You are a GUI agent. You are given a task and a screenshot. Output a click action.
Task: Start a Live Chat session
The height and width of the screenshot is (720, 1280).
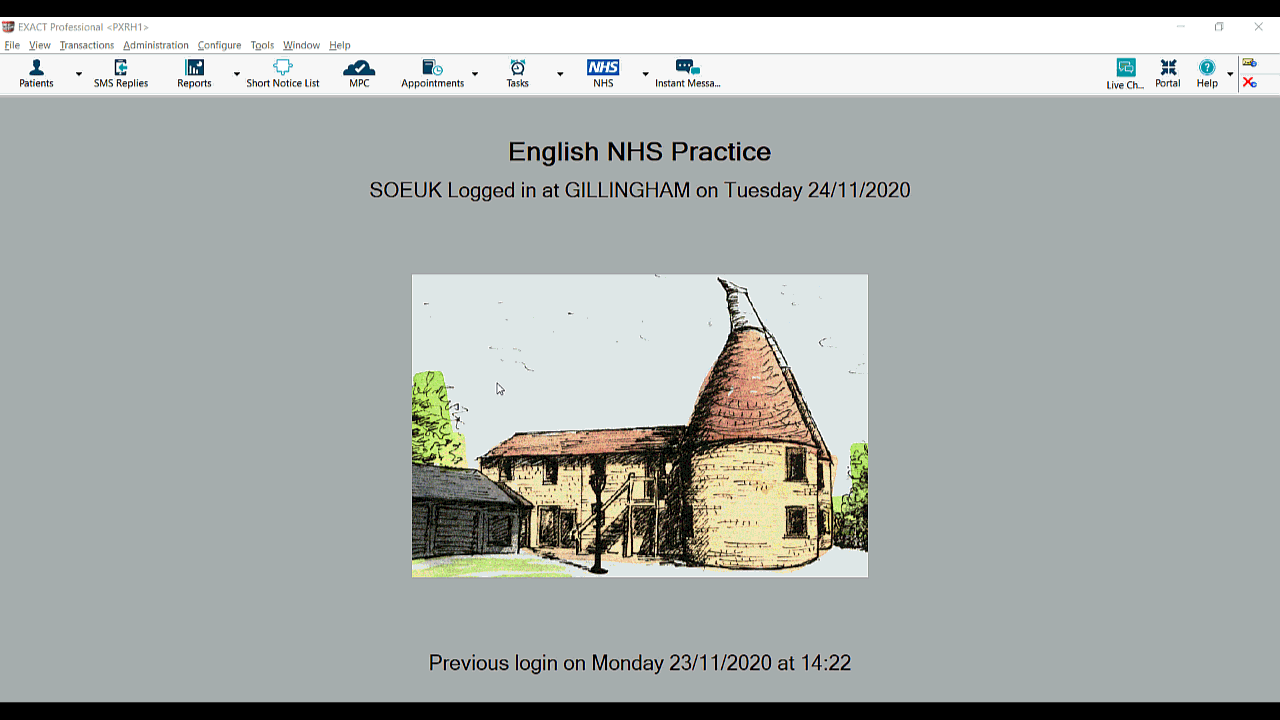(x=1125, y=74)
